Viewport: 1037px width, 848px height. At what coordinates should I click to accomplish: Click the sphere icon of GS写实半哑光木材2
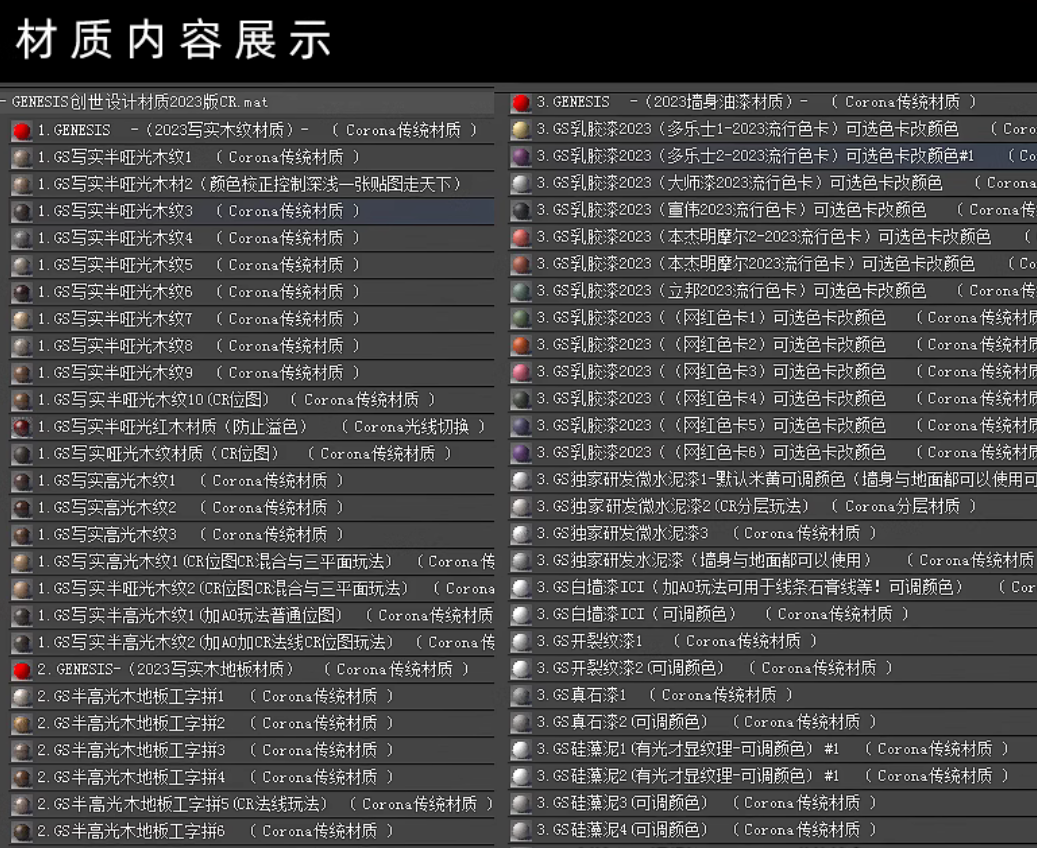(22, 185)
